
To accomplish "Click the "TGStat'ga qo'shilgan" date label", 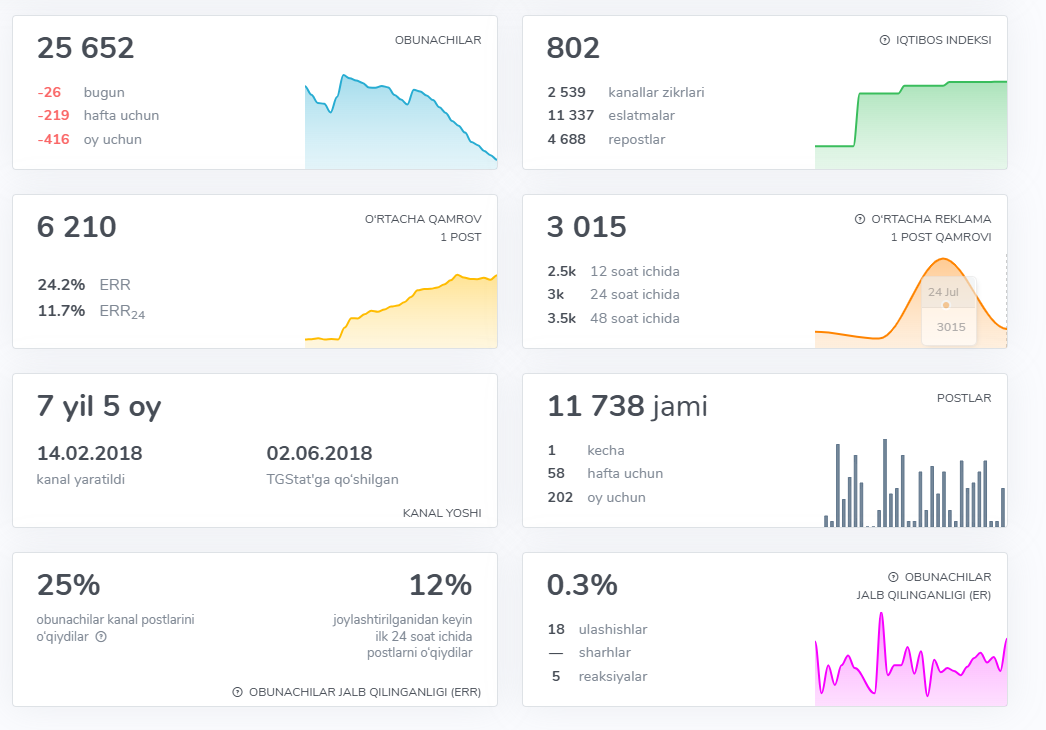I will 333,479.
